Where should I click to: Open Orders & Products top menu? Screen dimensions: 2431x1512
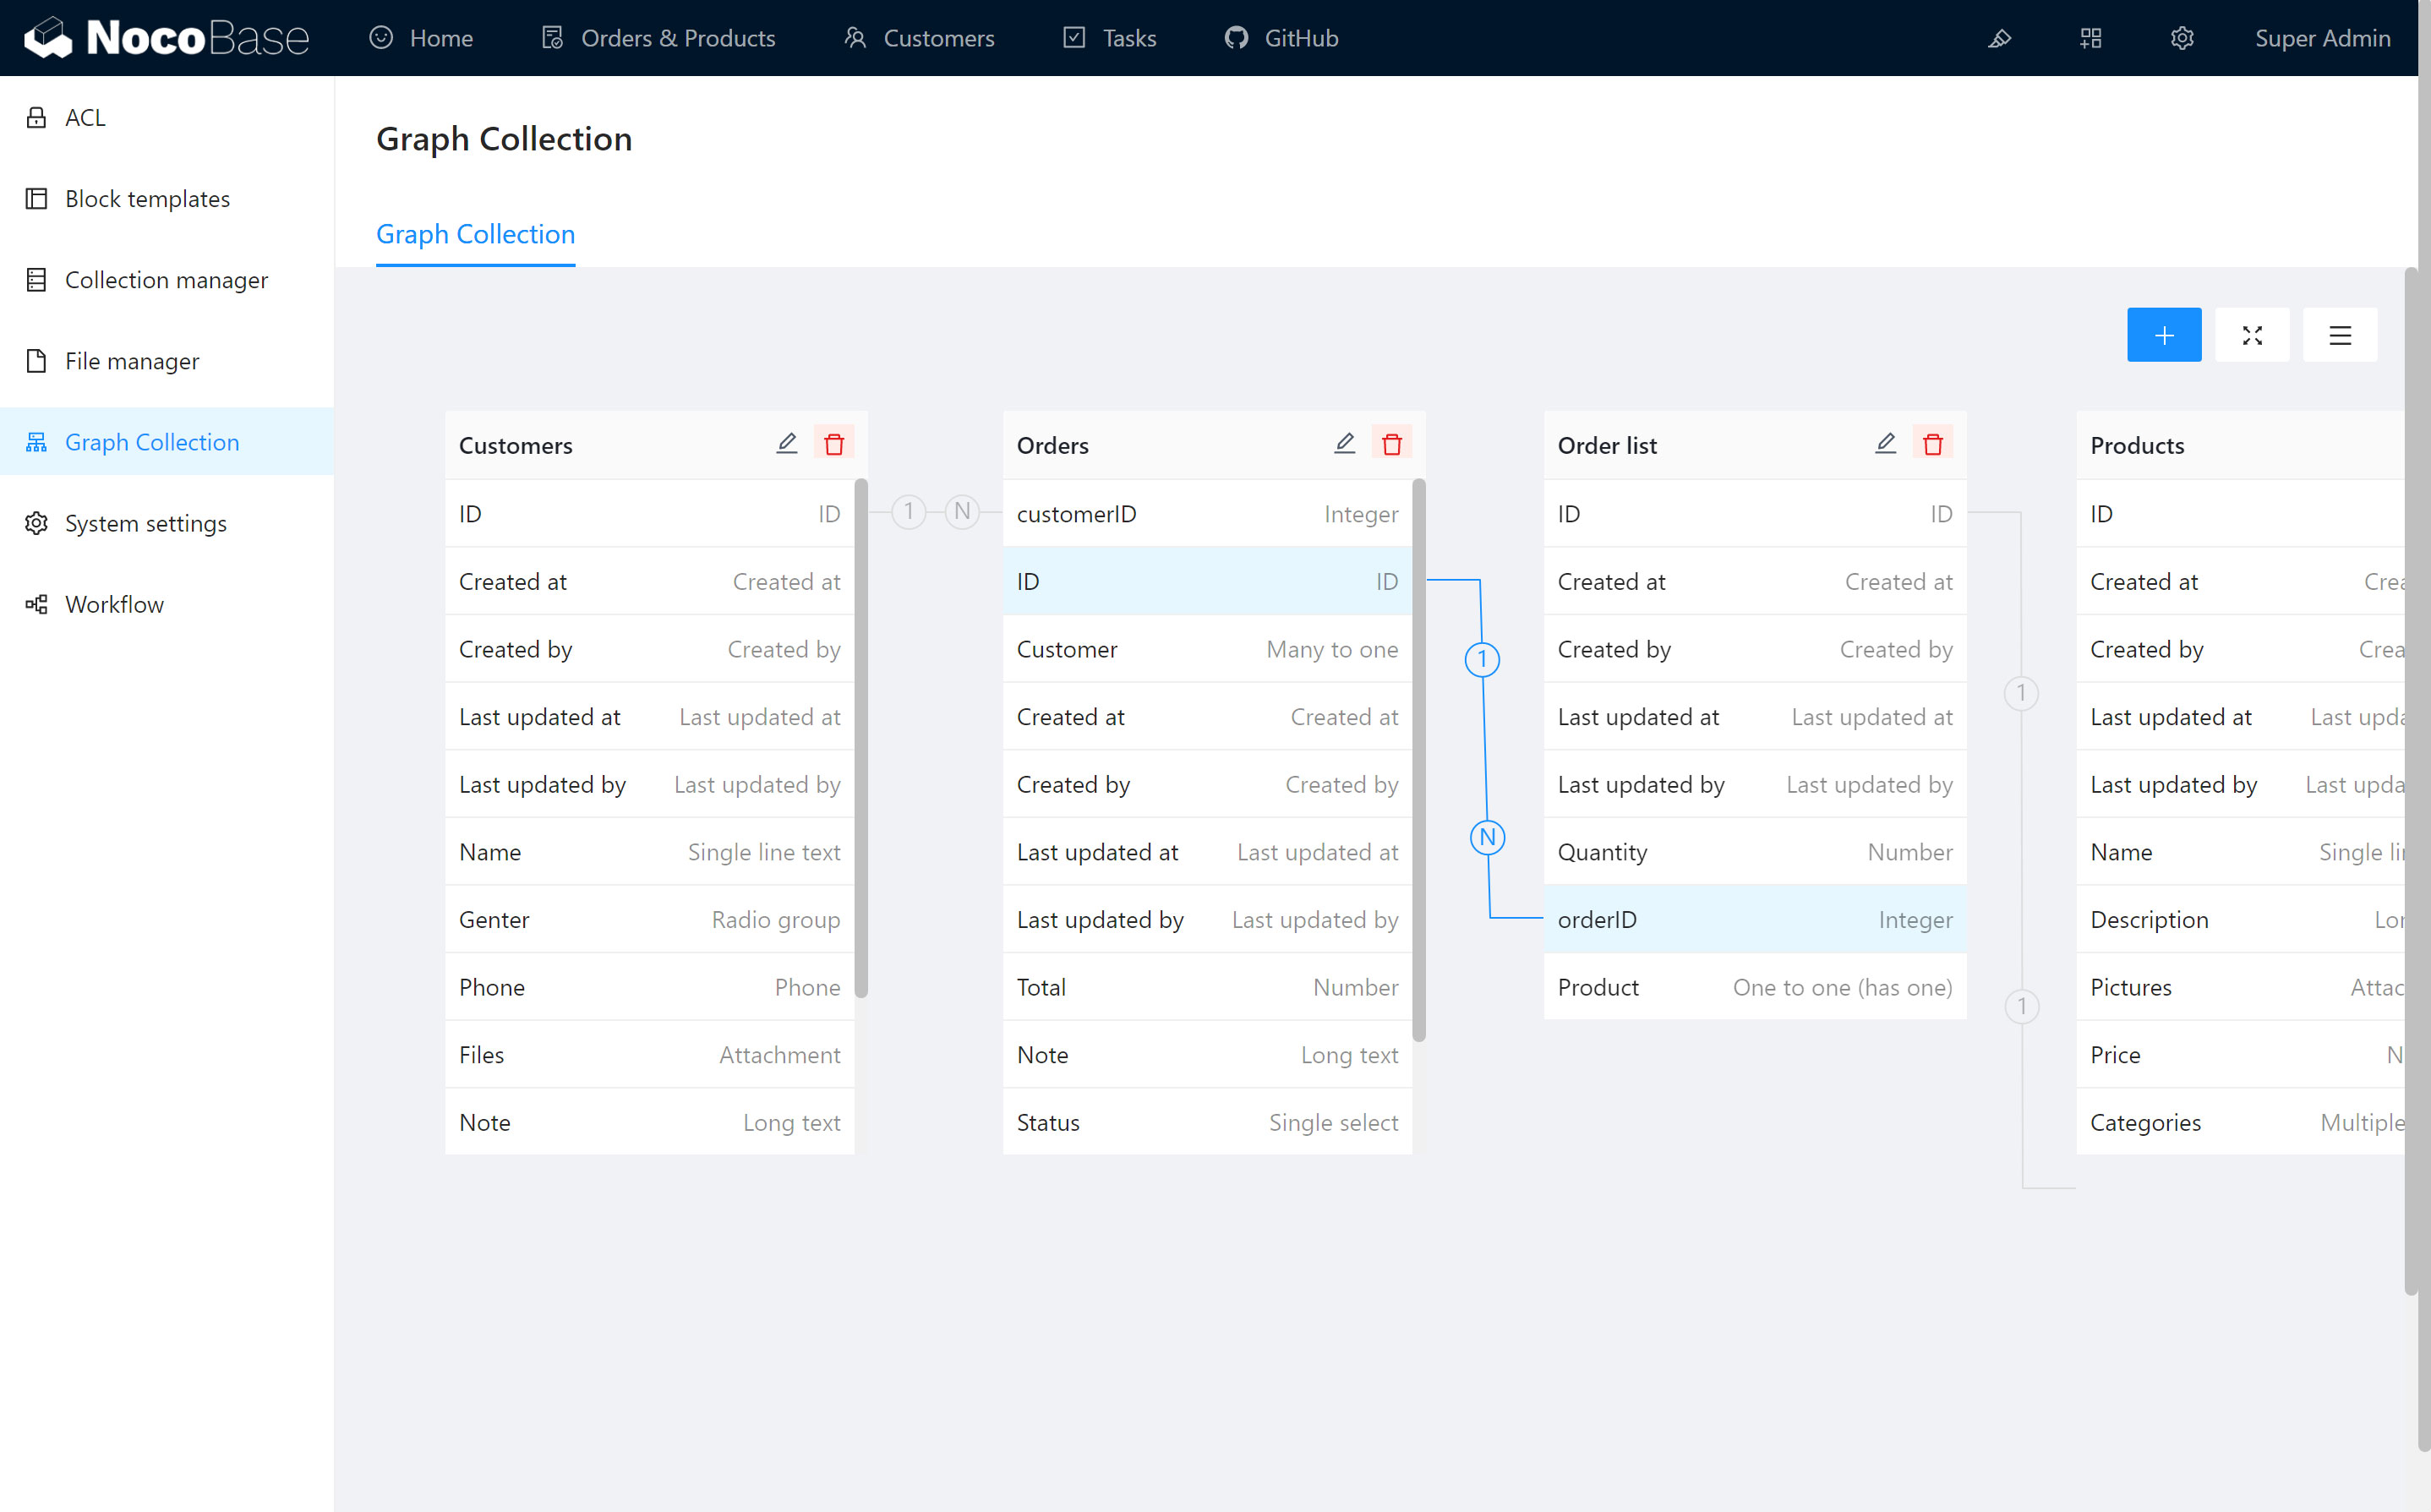[x=658, y=38]
